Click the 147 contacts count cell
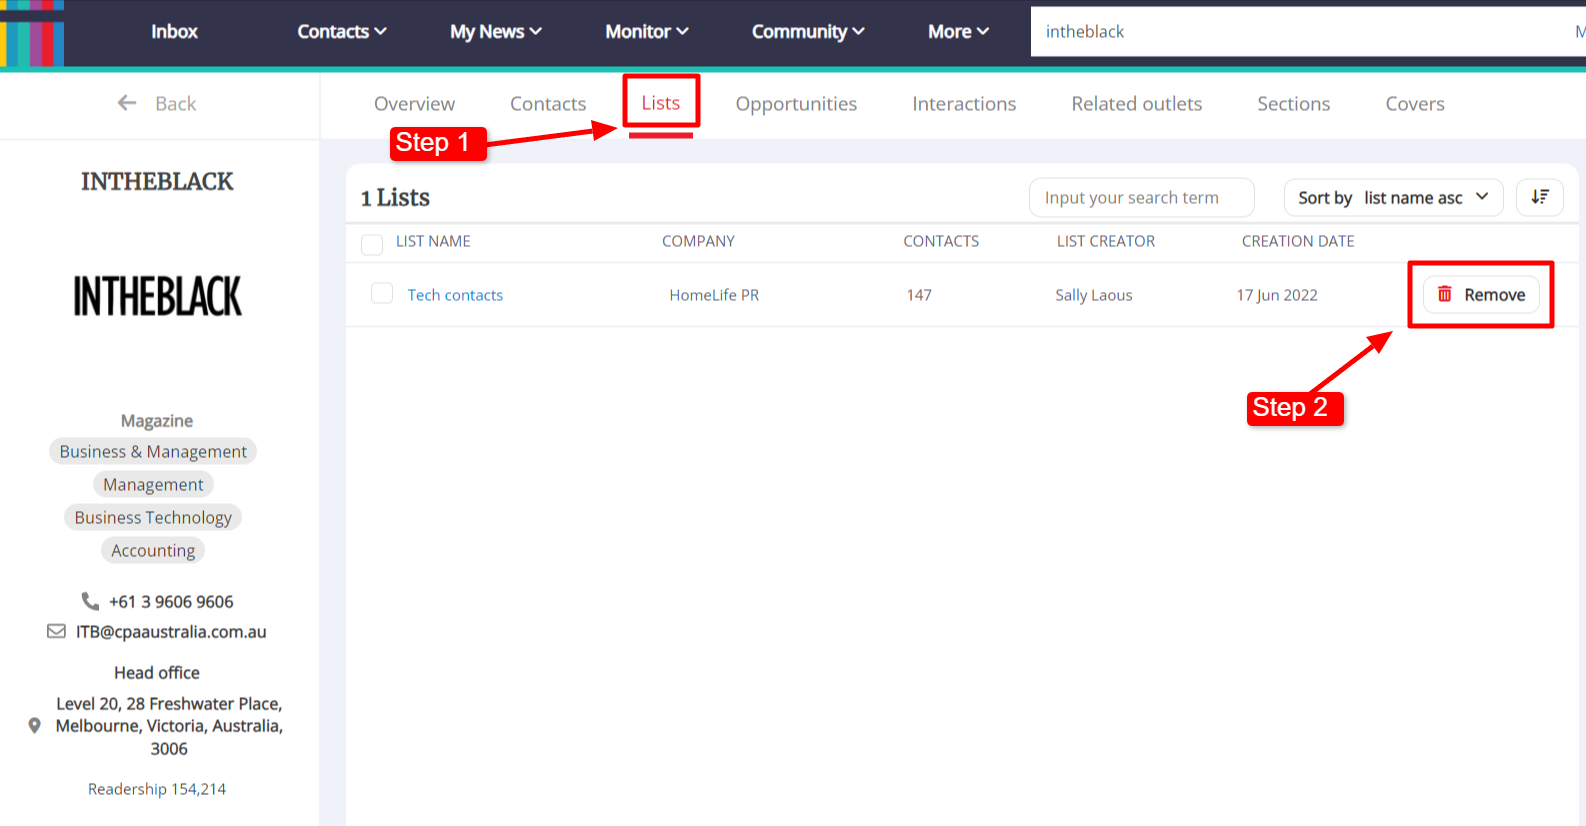 tap(919, 295)
